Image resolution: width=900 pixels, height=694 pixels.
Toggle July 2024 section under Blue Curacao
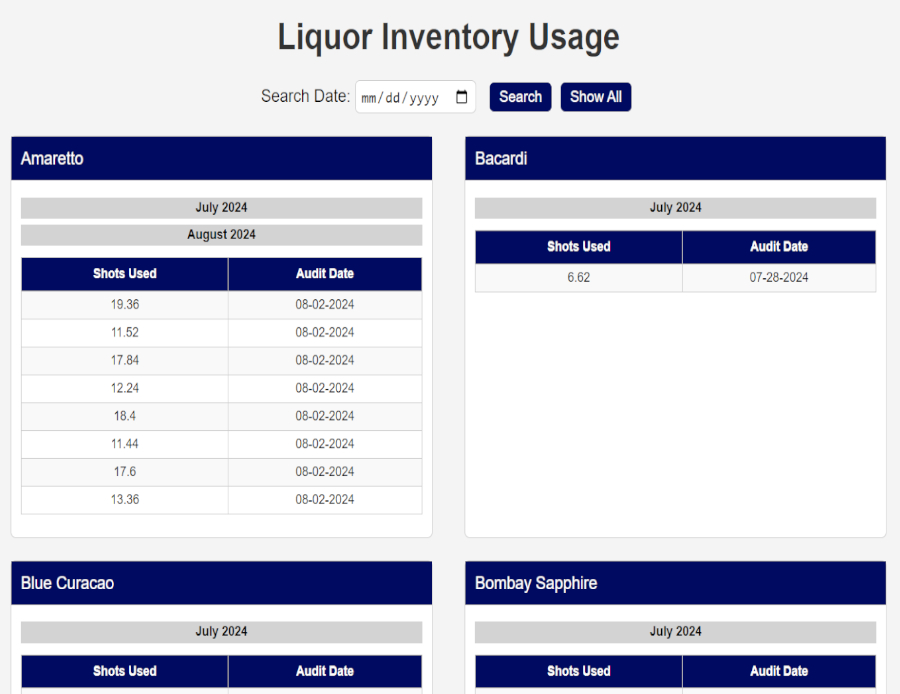tap(221, 632)
